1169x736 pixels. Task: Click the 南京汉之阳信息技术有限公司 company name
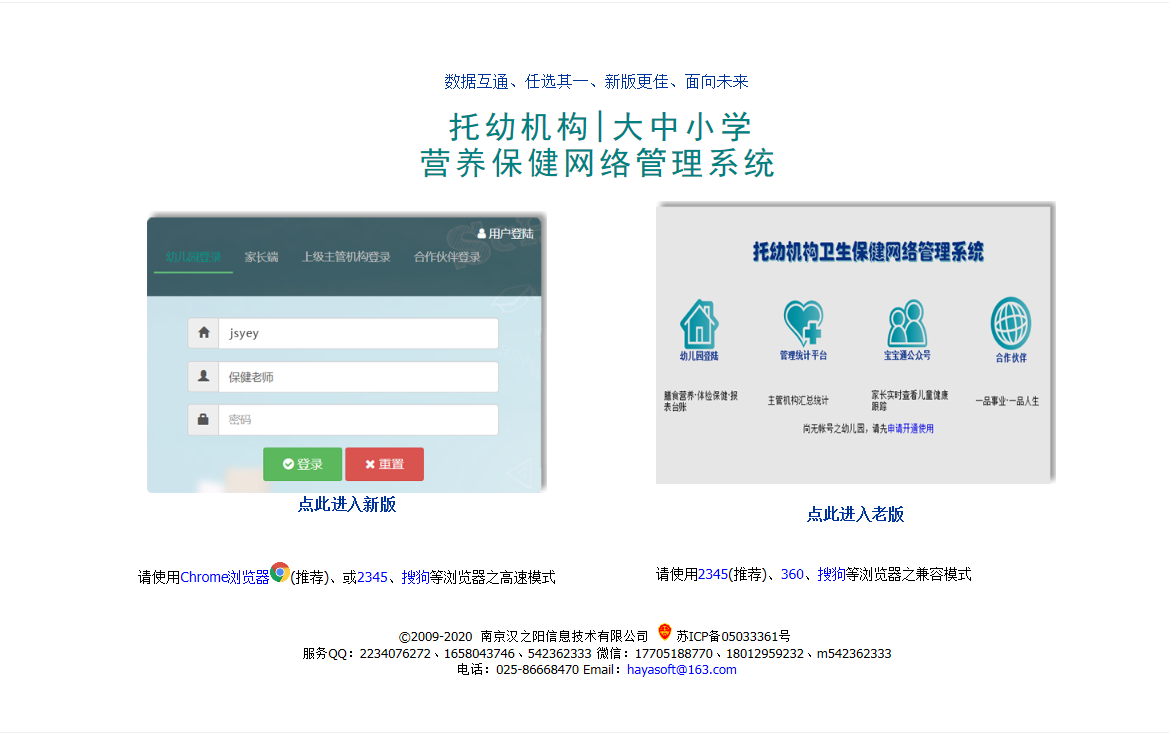[564, 636]
